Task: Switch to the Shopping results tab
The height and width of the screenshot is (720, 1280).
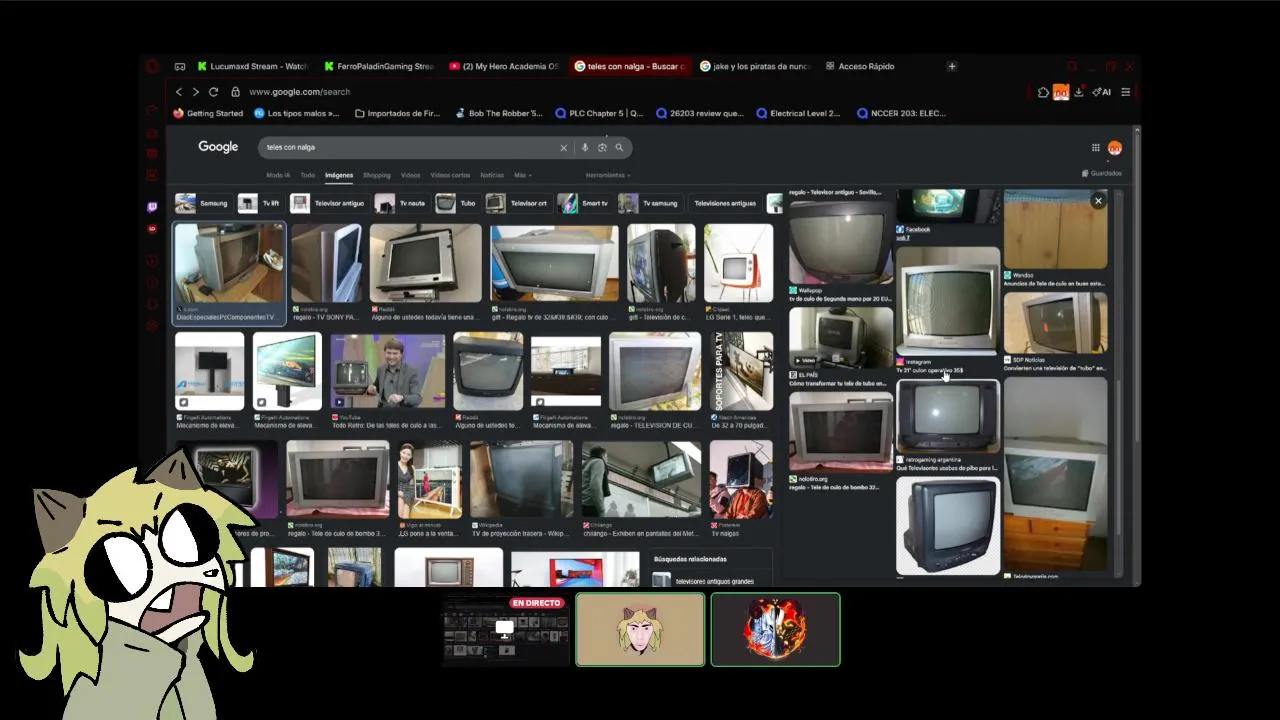Action: (377, 175)
